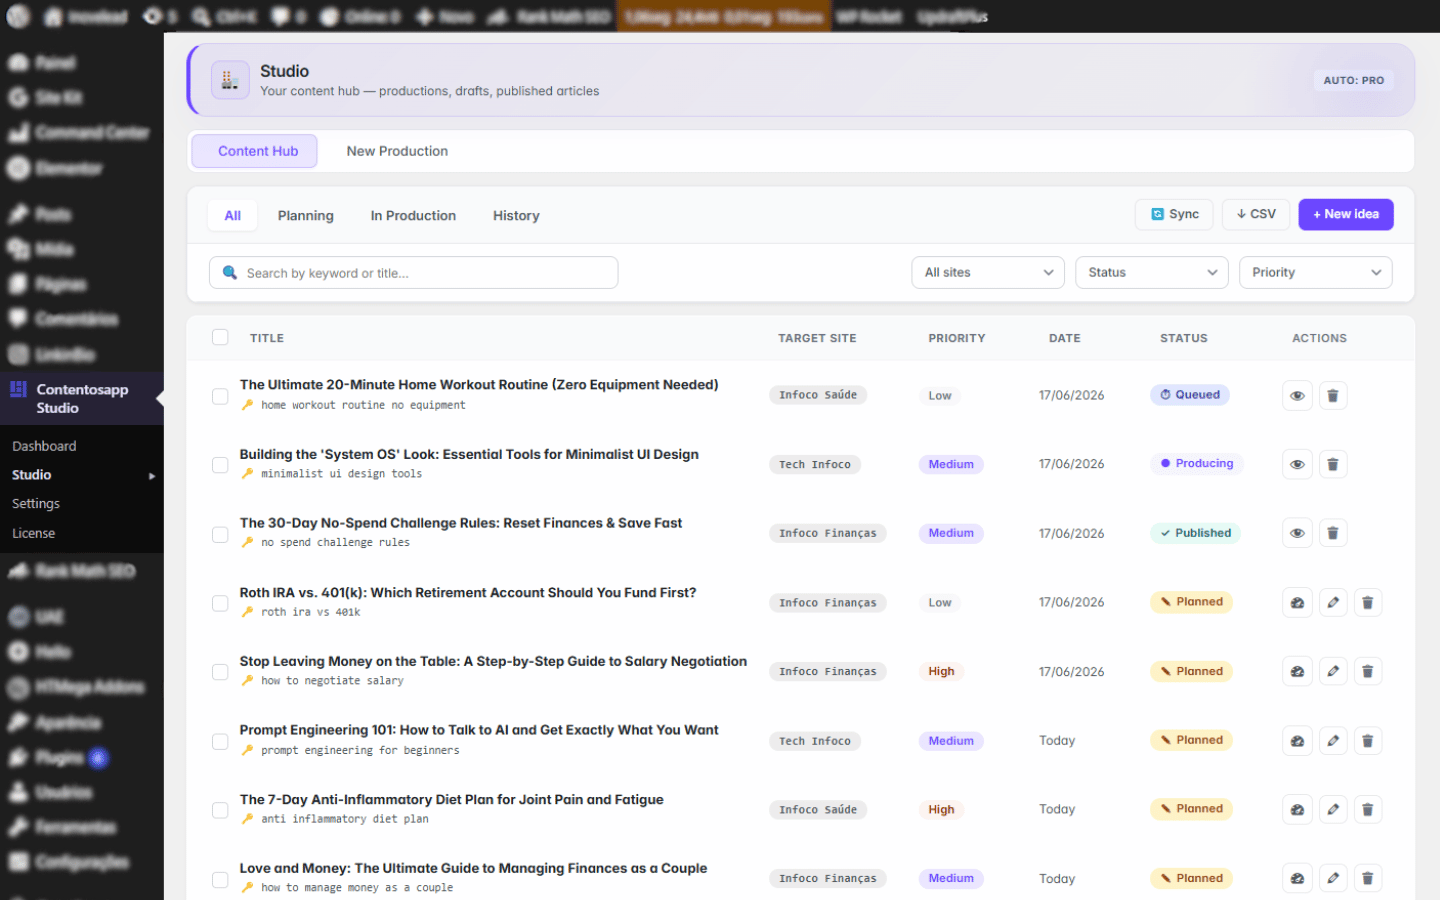Click pencil icon in the Salary Negotiation row
Viewport: 1440px width, 900px height.
(1332, 671)
